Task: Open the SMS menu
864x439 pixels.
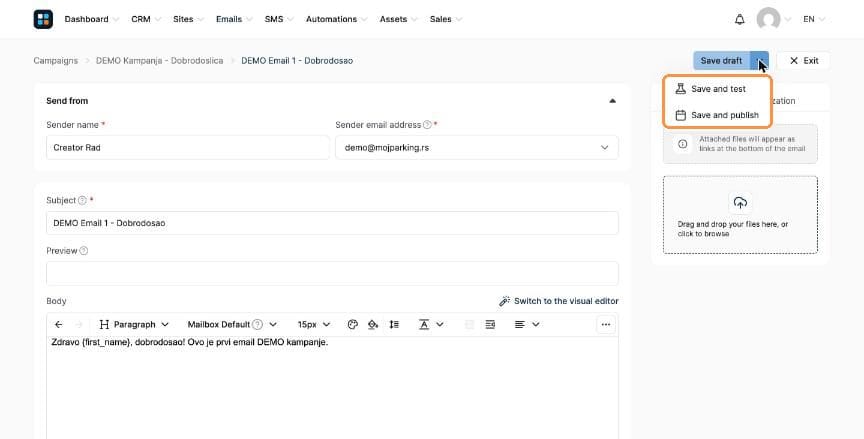Action: [279, 19]
